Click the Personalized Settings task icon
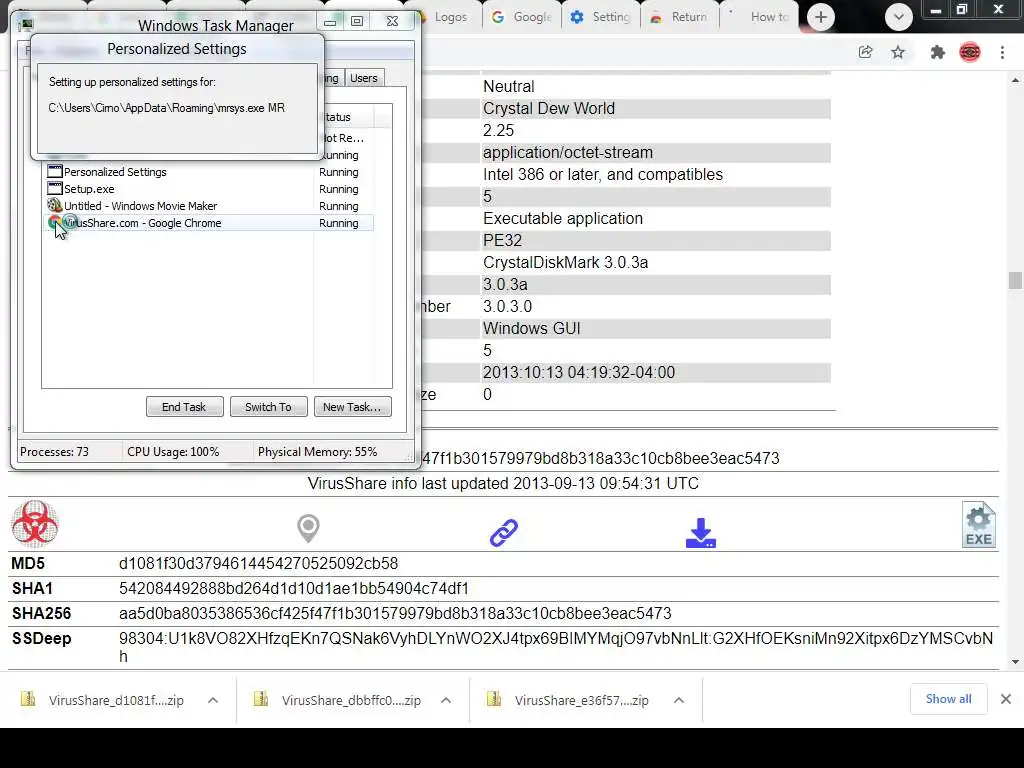The image size is (1024, 768). (55, 172)
